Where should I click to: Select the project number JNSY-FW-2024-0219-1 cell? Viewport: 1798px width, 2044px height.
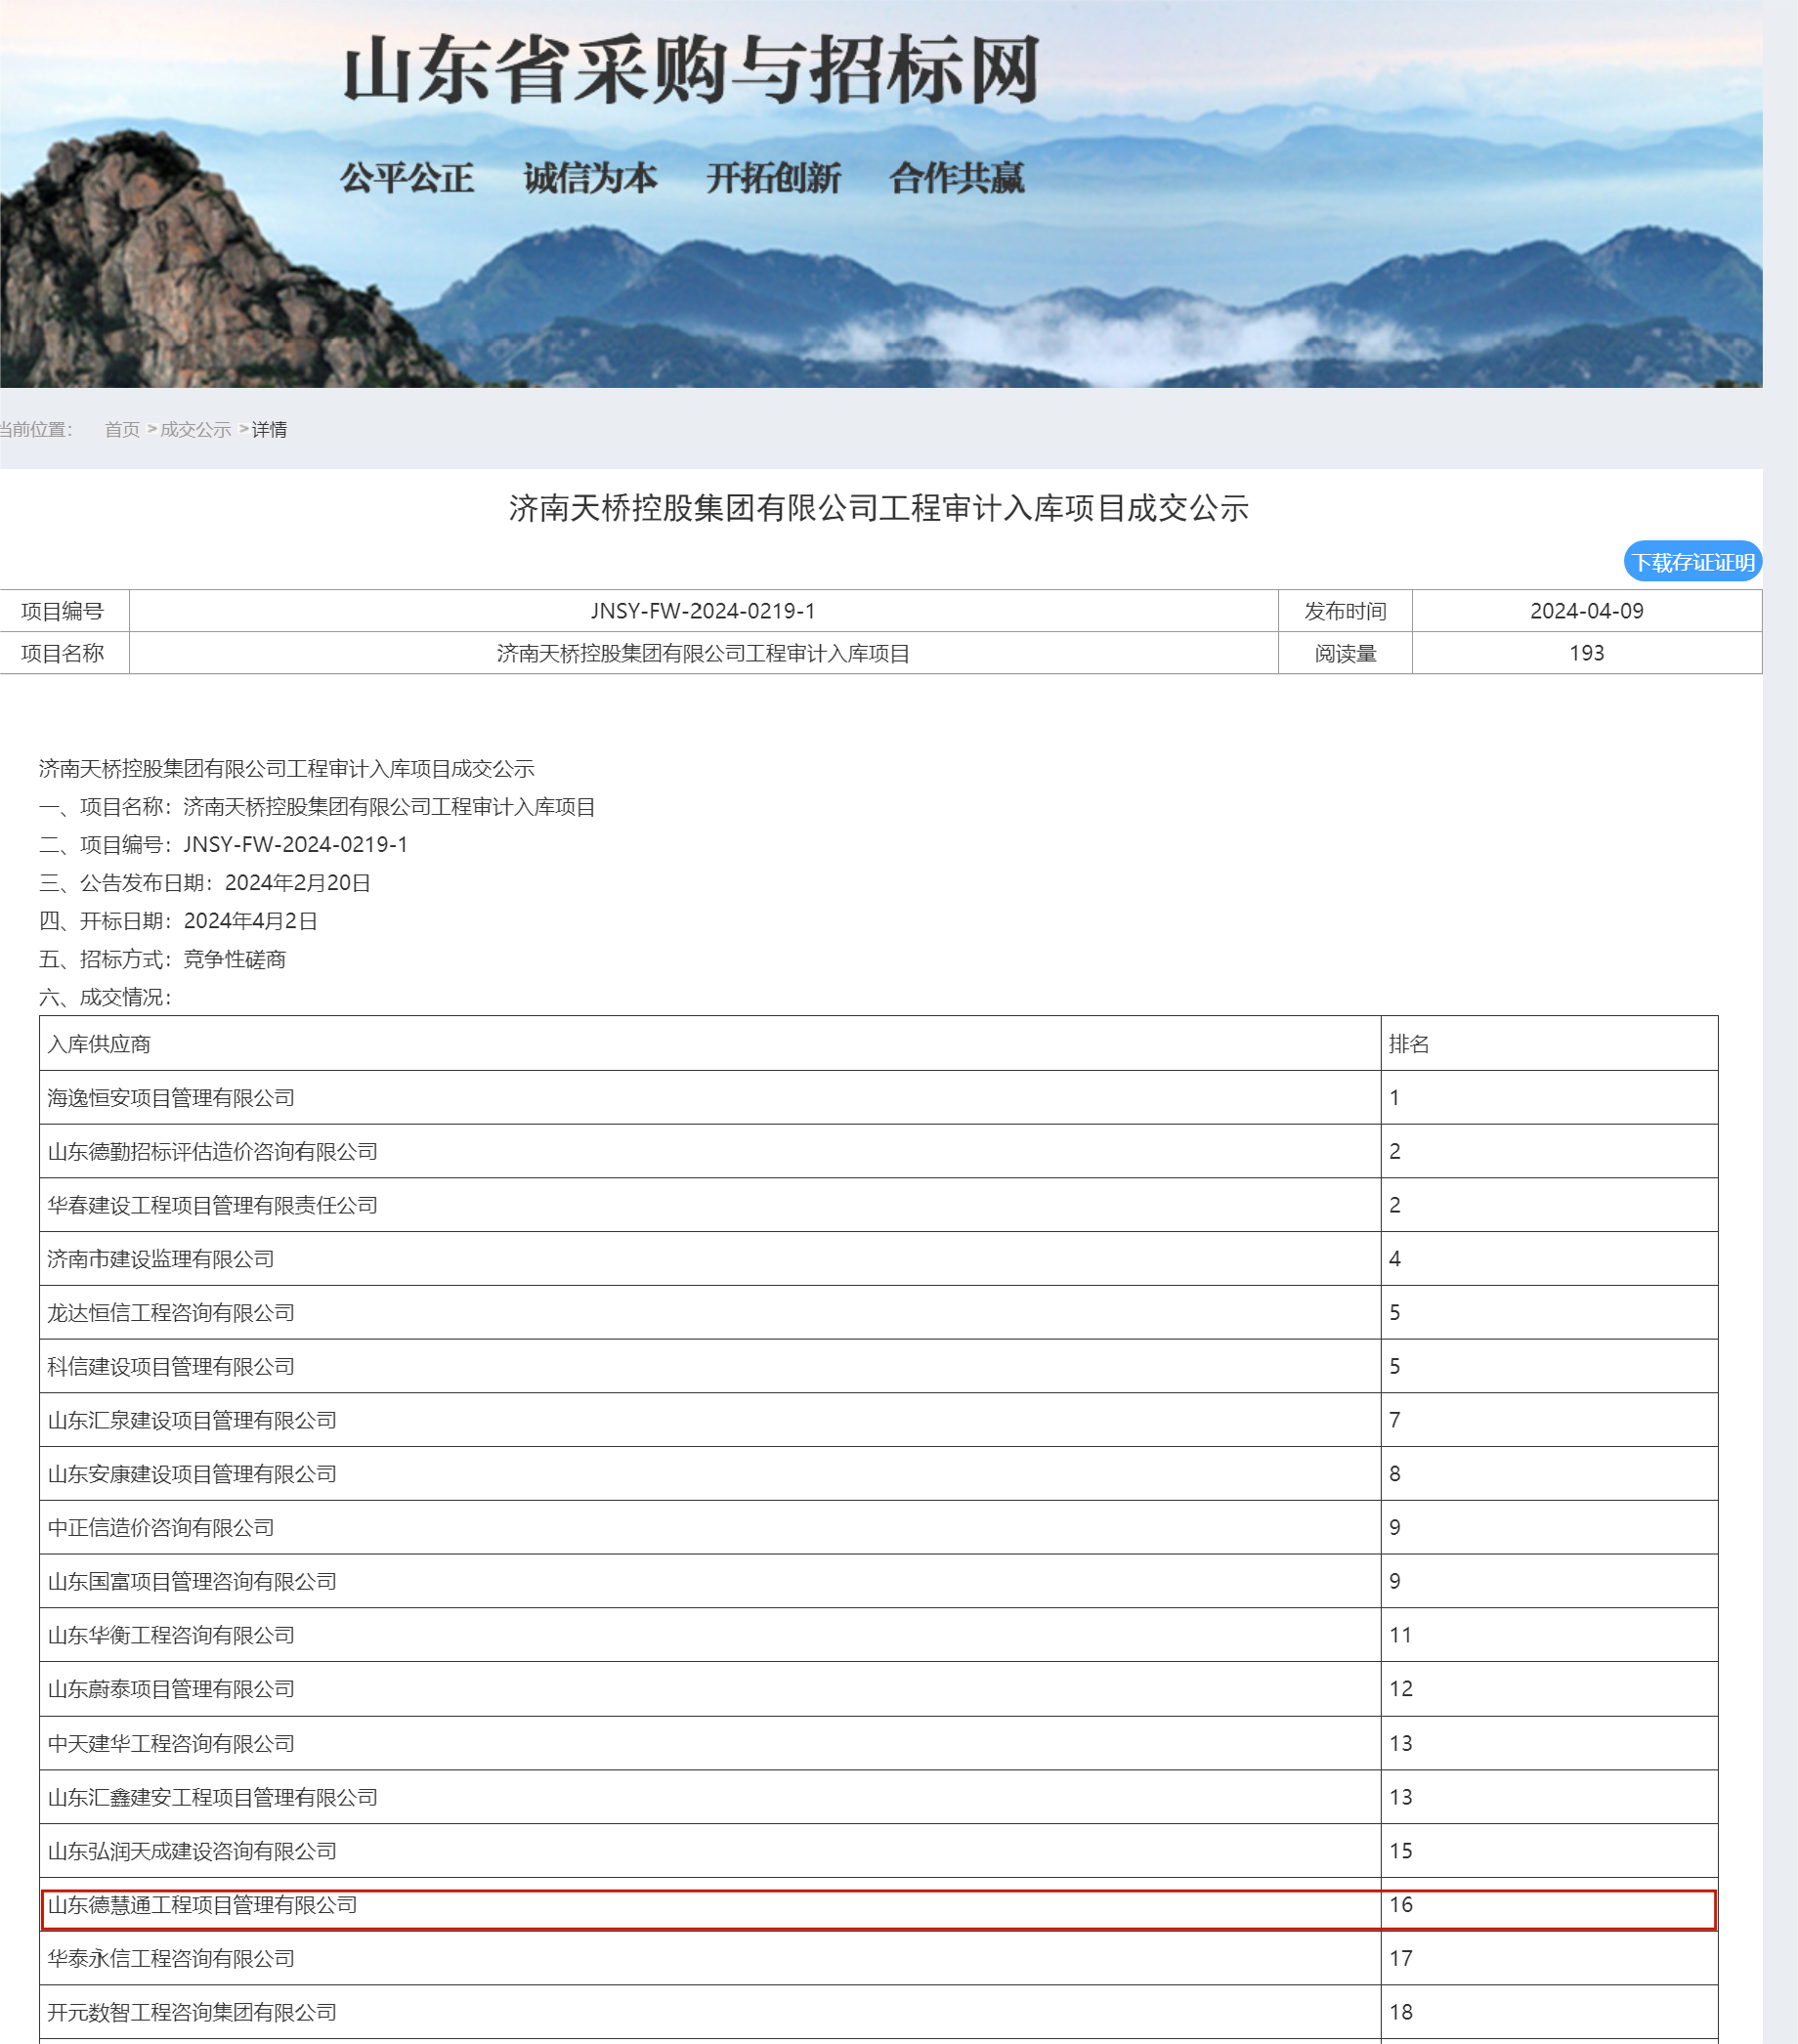[702, 611]
